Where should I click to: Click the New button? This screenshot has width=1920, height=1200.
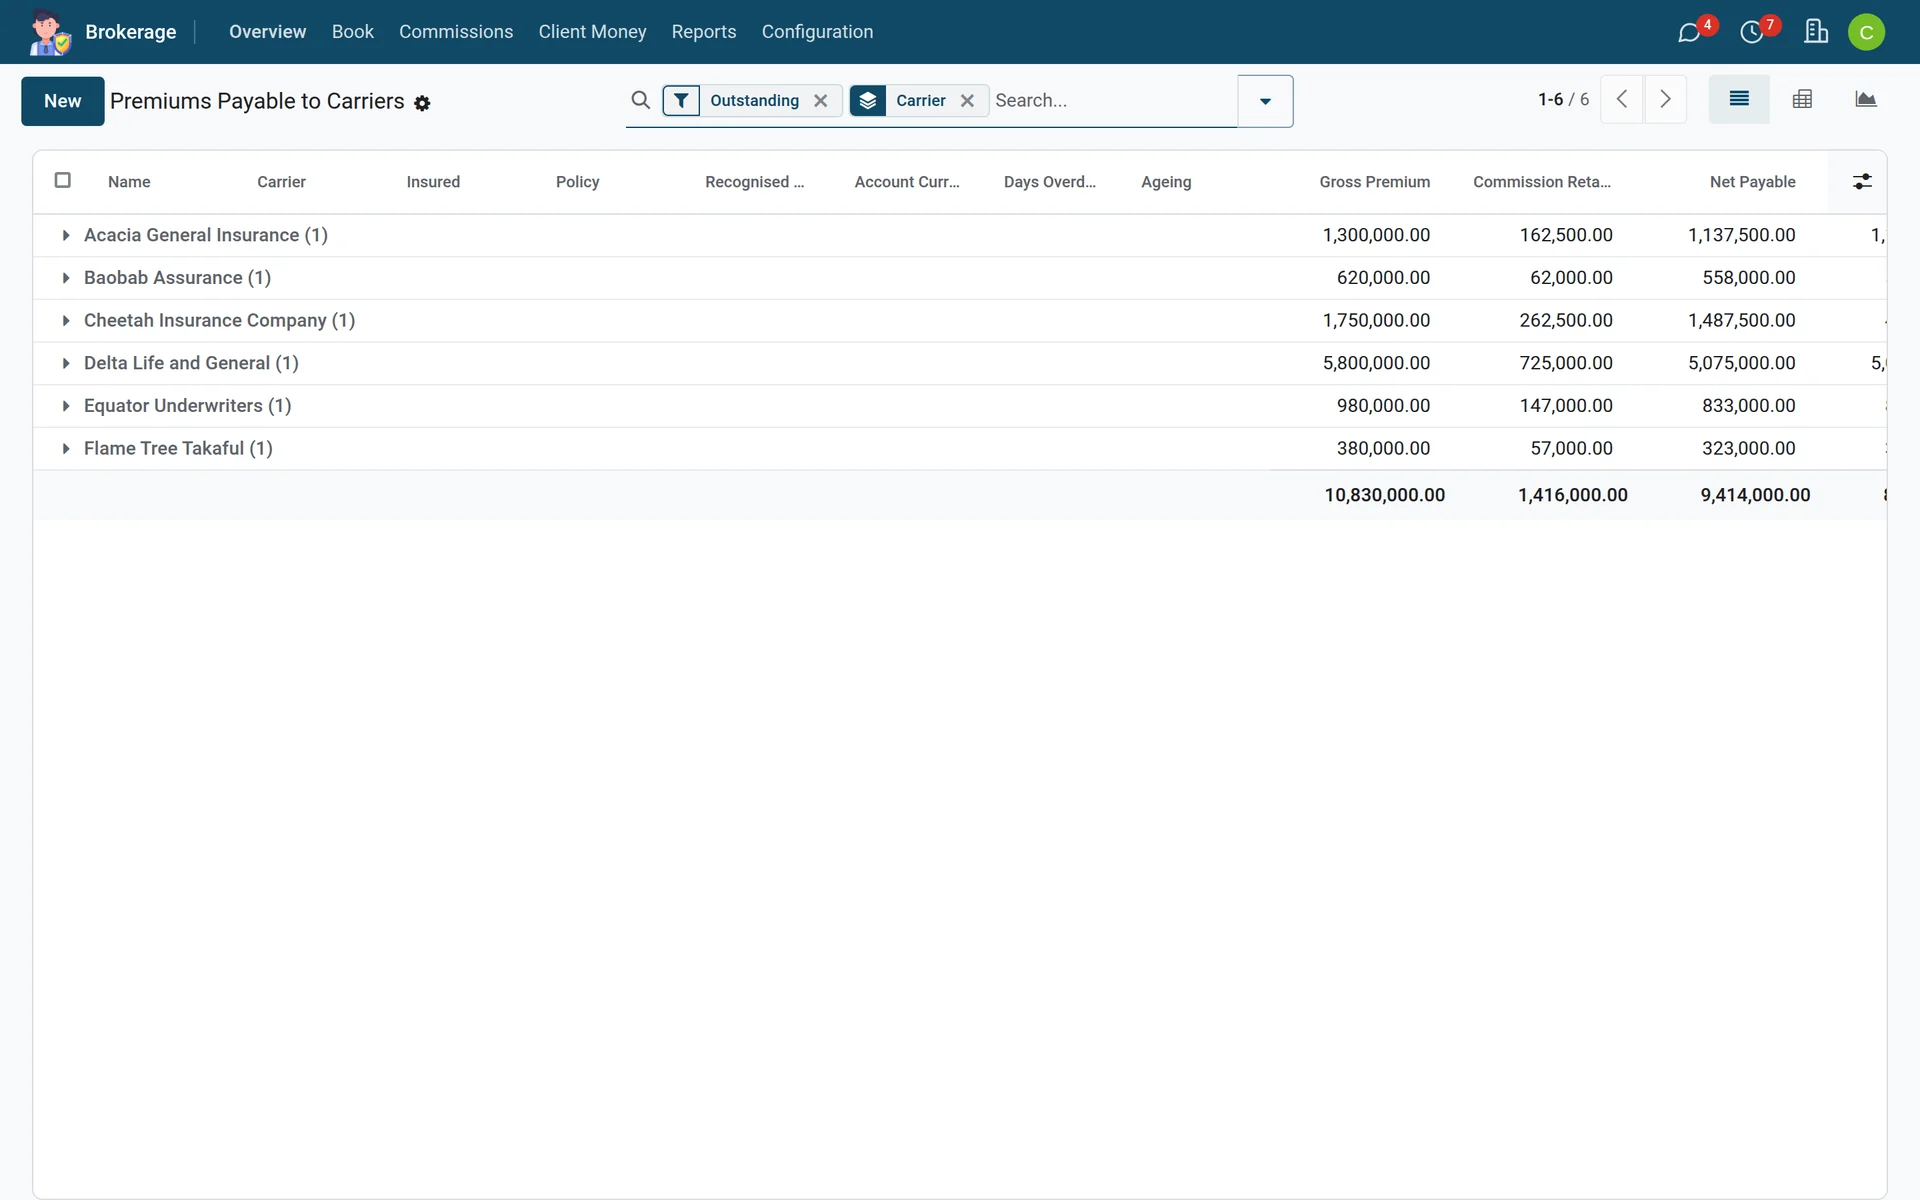63,101
